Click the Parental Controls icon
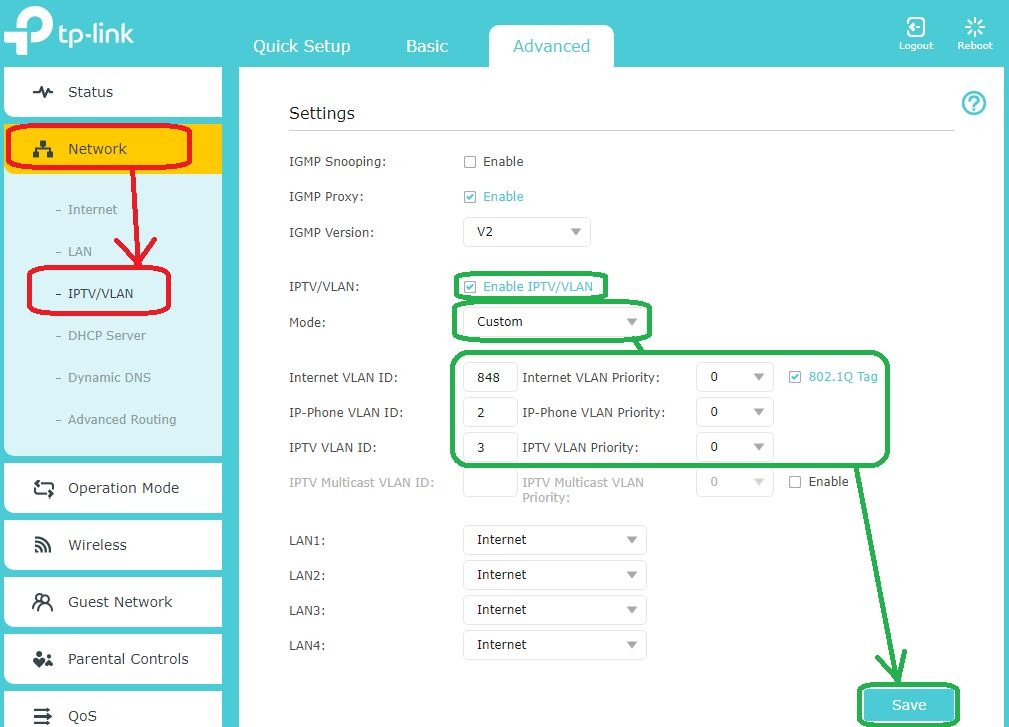This screenshot has width=1009, height=727. 43,659
